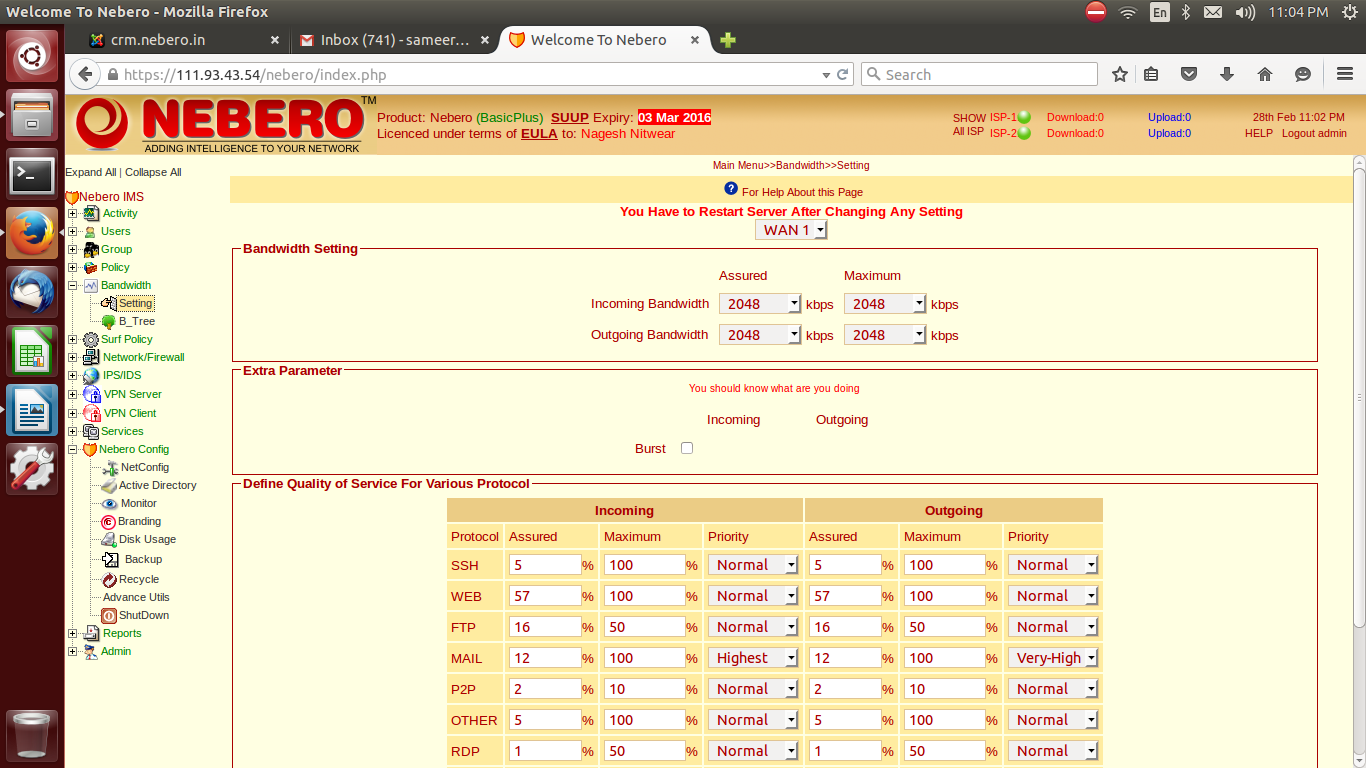Open LibreOffice Calc from the launcher

click(32, 351)
